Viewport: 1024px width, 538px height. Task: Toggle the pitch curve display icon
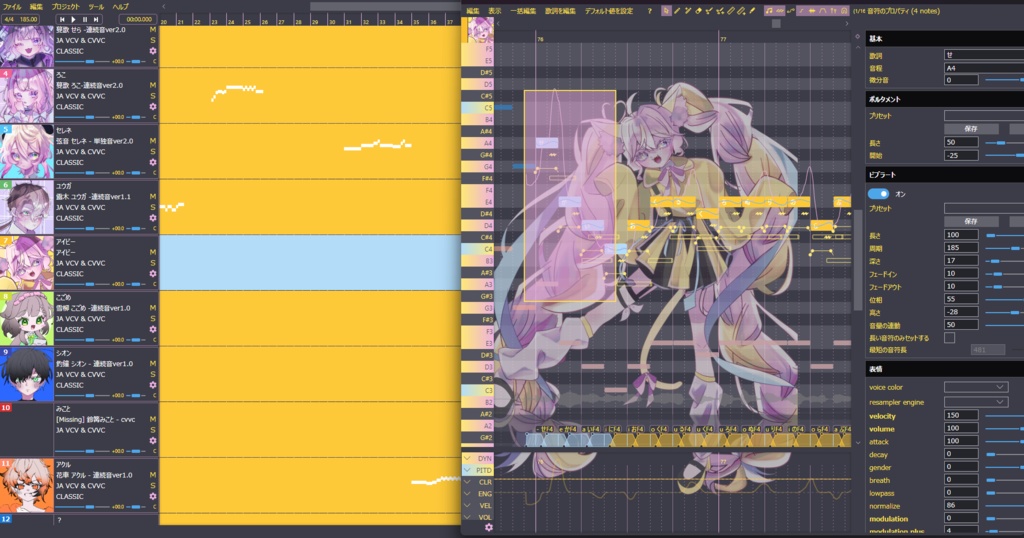[790, 10]
